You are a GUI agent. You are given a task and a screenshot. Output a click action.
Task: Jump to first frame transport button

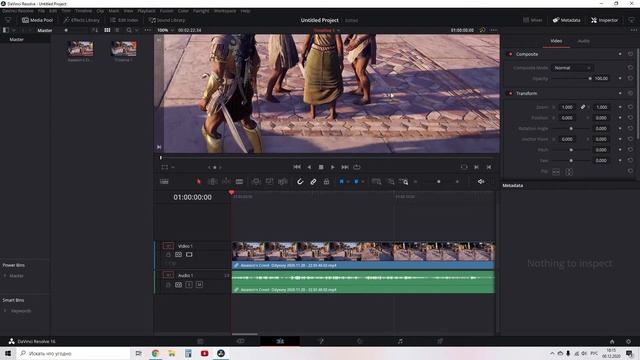(297, 167)
